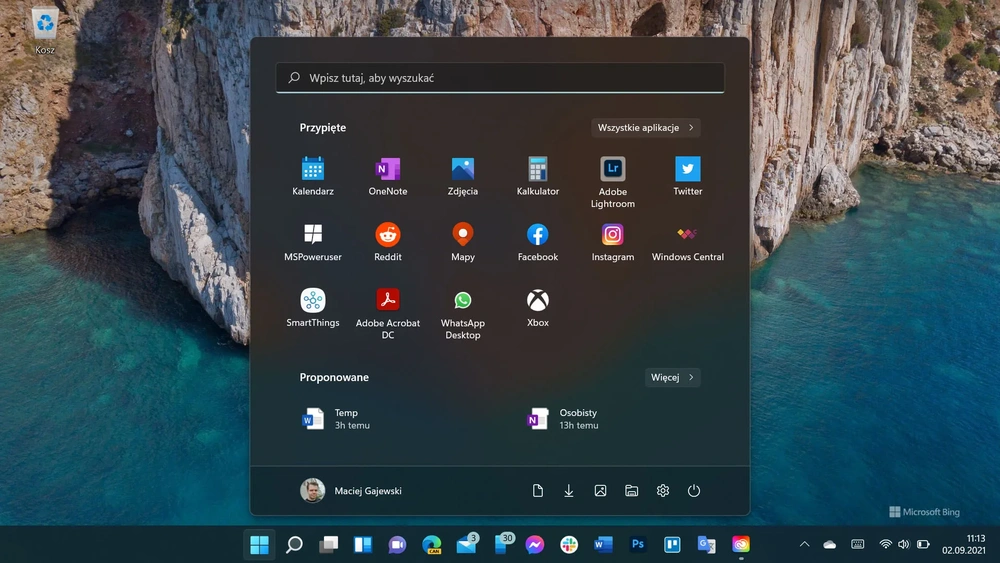Open Kalkulator app
The height and width of the screenshot is (563, 1000).
coord(538,176)
